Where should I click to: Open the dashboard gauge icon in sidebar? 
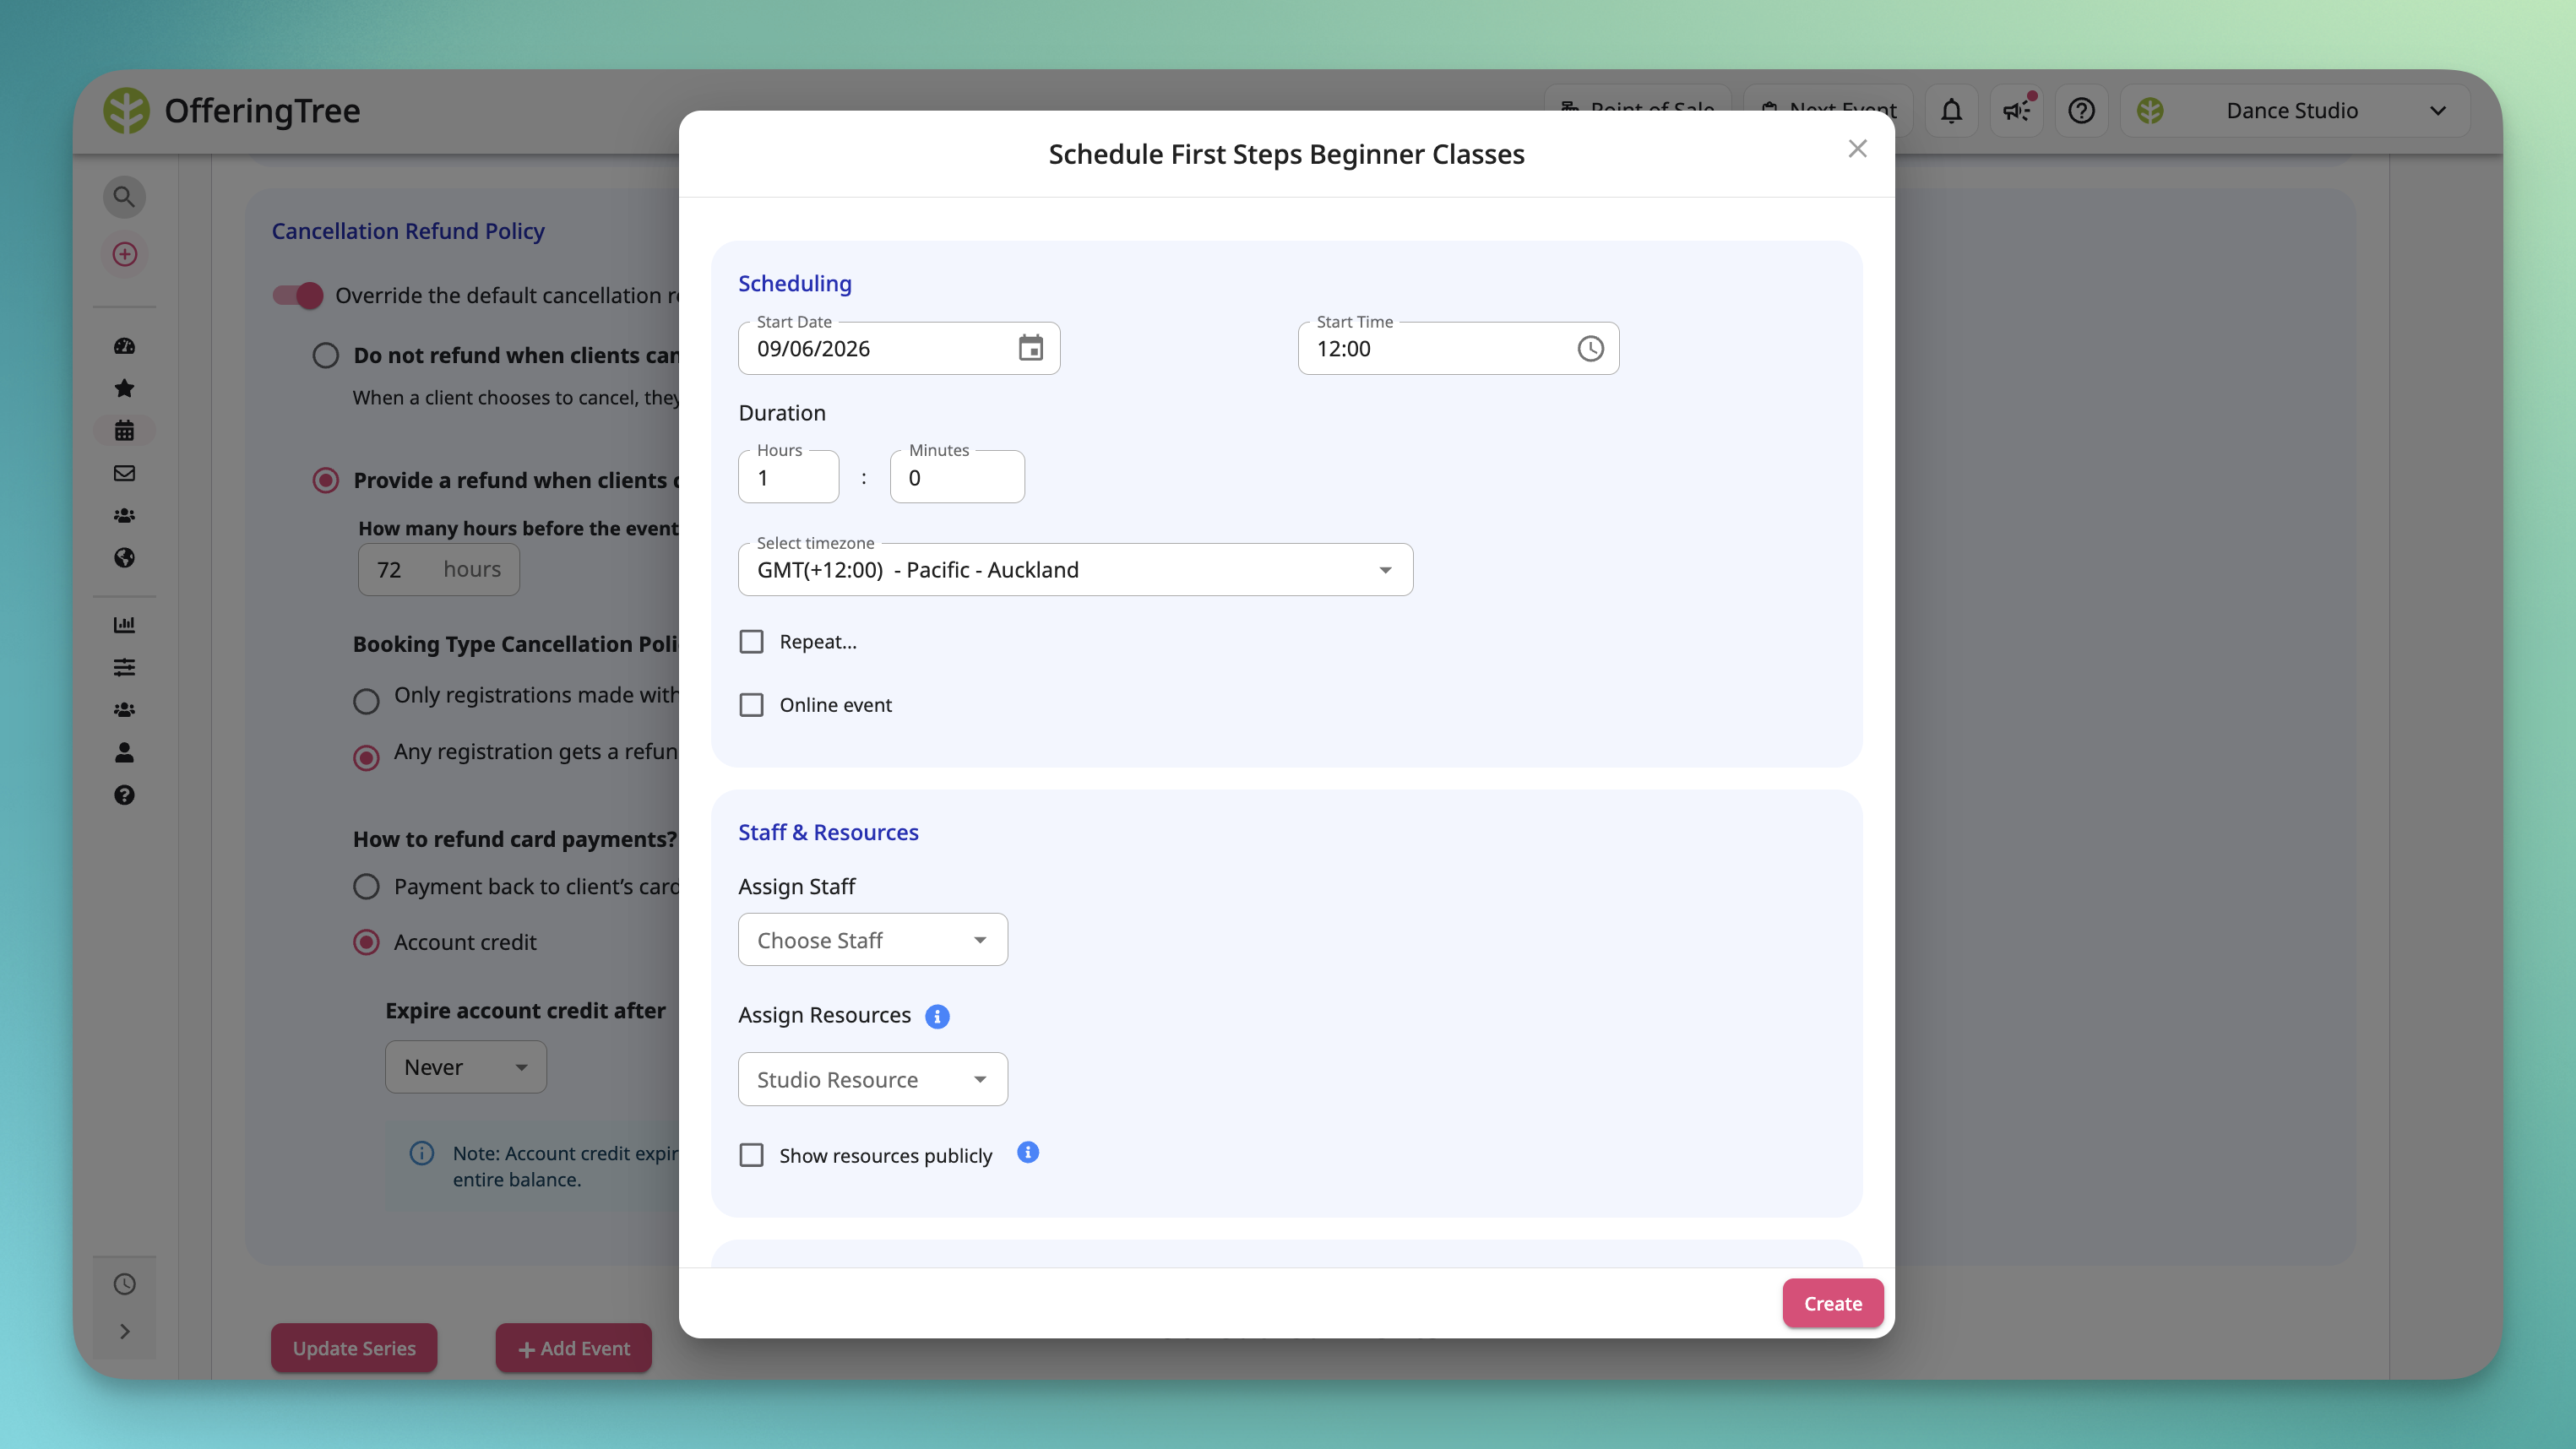click(x=124, y=346)
